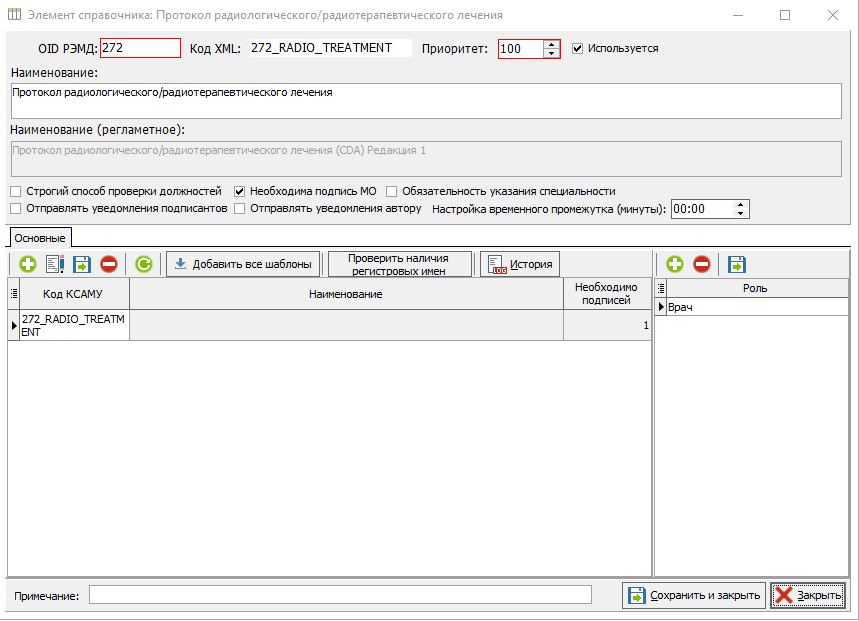Open the История log

click(520, 264)
